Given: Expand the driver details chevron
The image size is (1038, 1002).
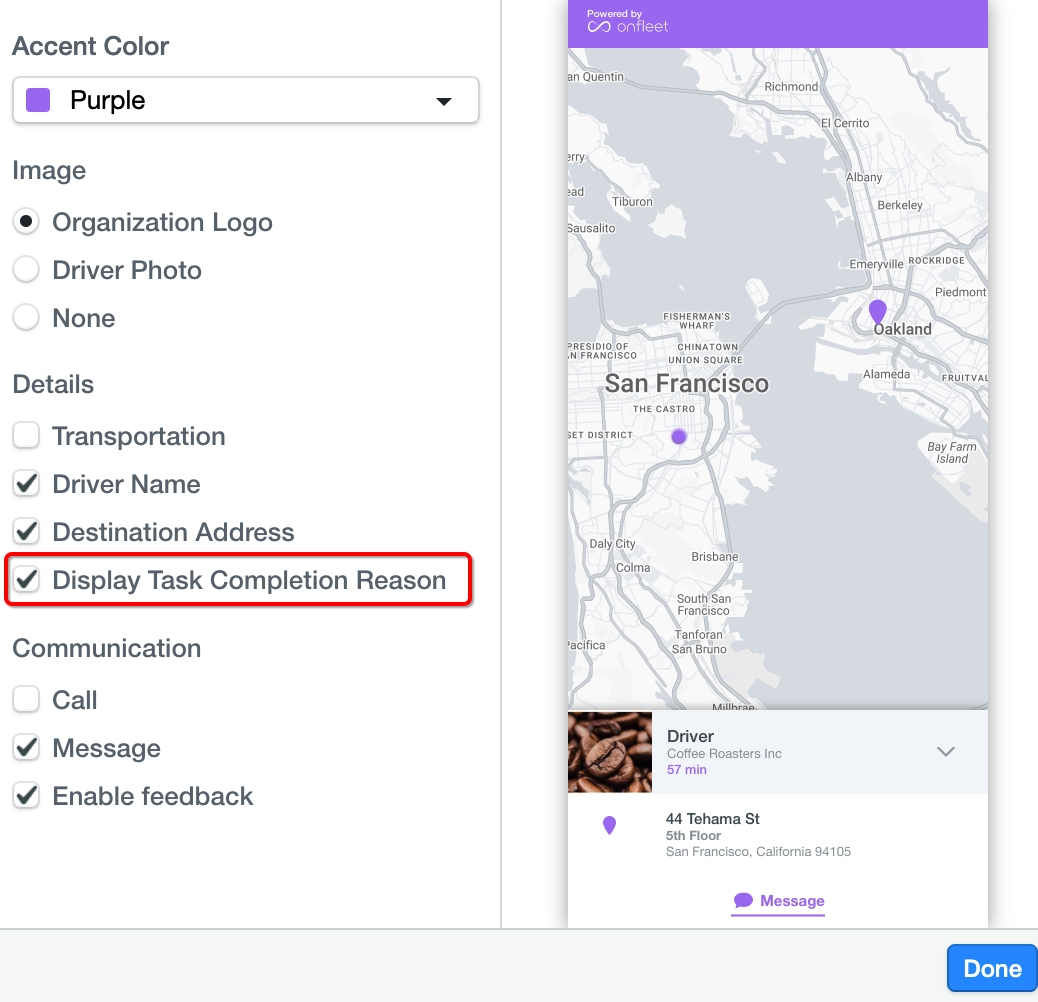Looking at the screenshot, I should click(x=946, y=752).
